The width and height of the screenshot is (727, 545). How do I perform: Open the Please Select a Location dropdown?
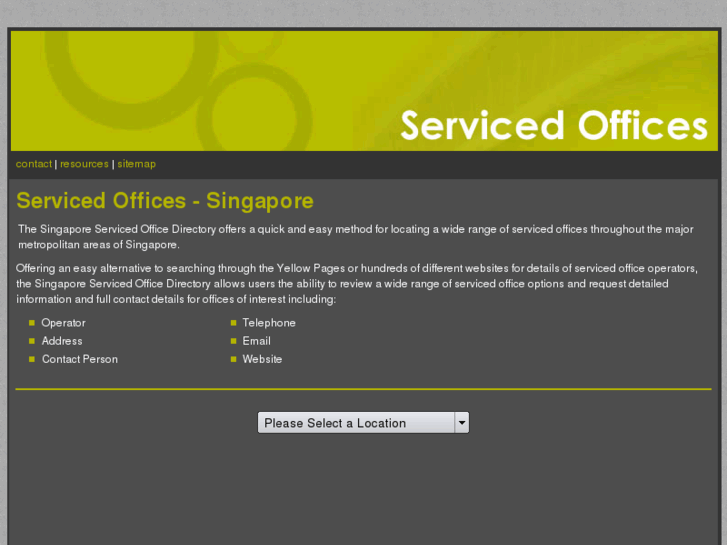tap(363, 423)
